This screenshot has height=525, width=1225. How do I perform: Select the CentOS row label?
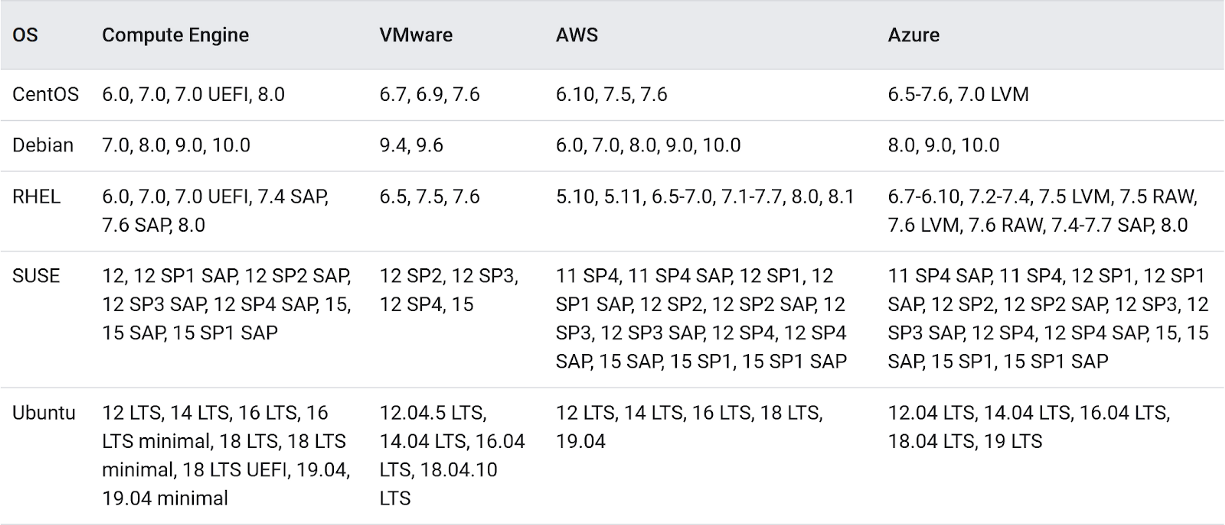coord(45,95)
